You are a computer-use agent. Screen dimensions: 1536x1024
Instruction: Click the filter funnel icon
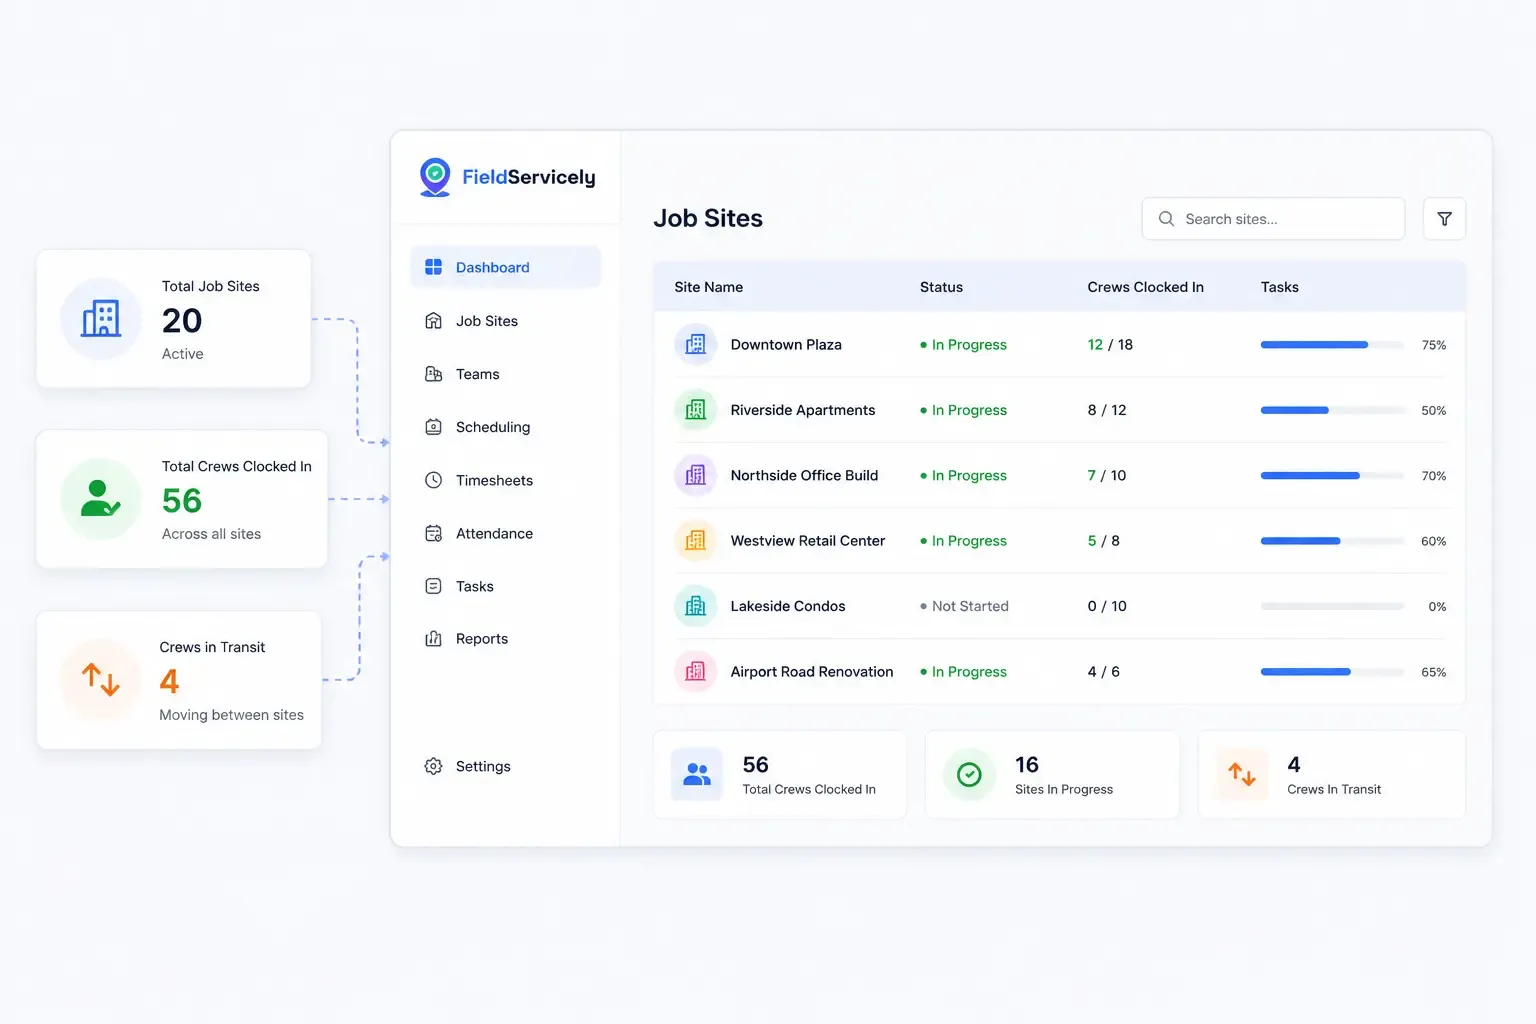point(1444,219)
